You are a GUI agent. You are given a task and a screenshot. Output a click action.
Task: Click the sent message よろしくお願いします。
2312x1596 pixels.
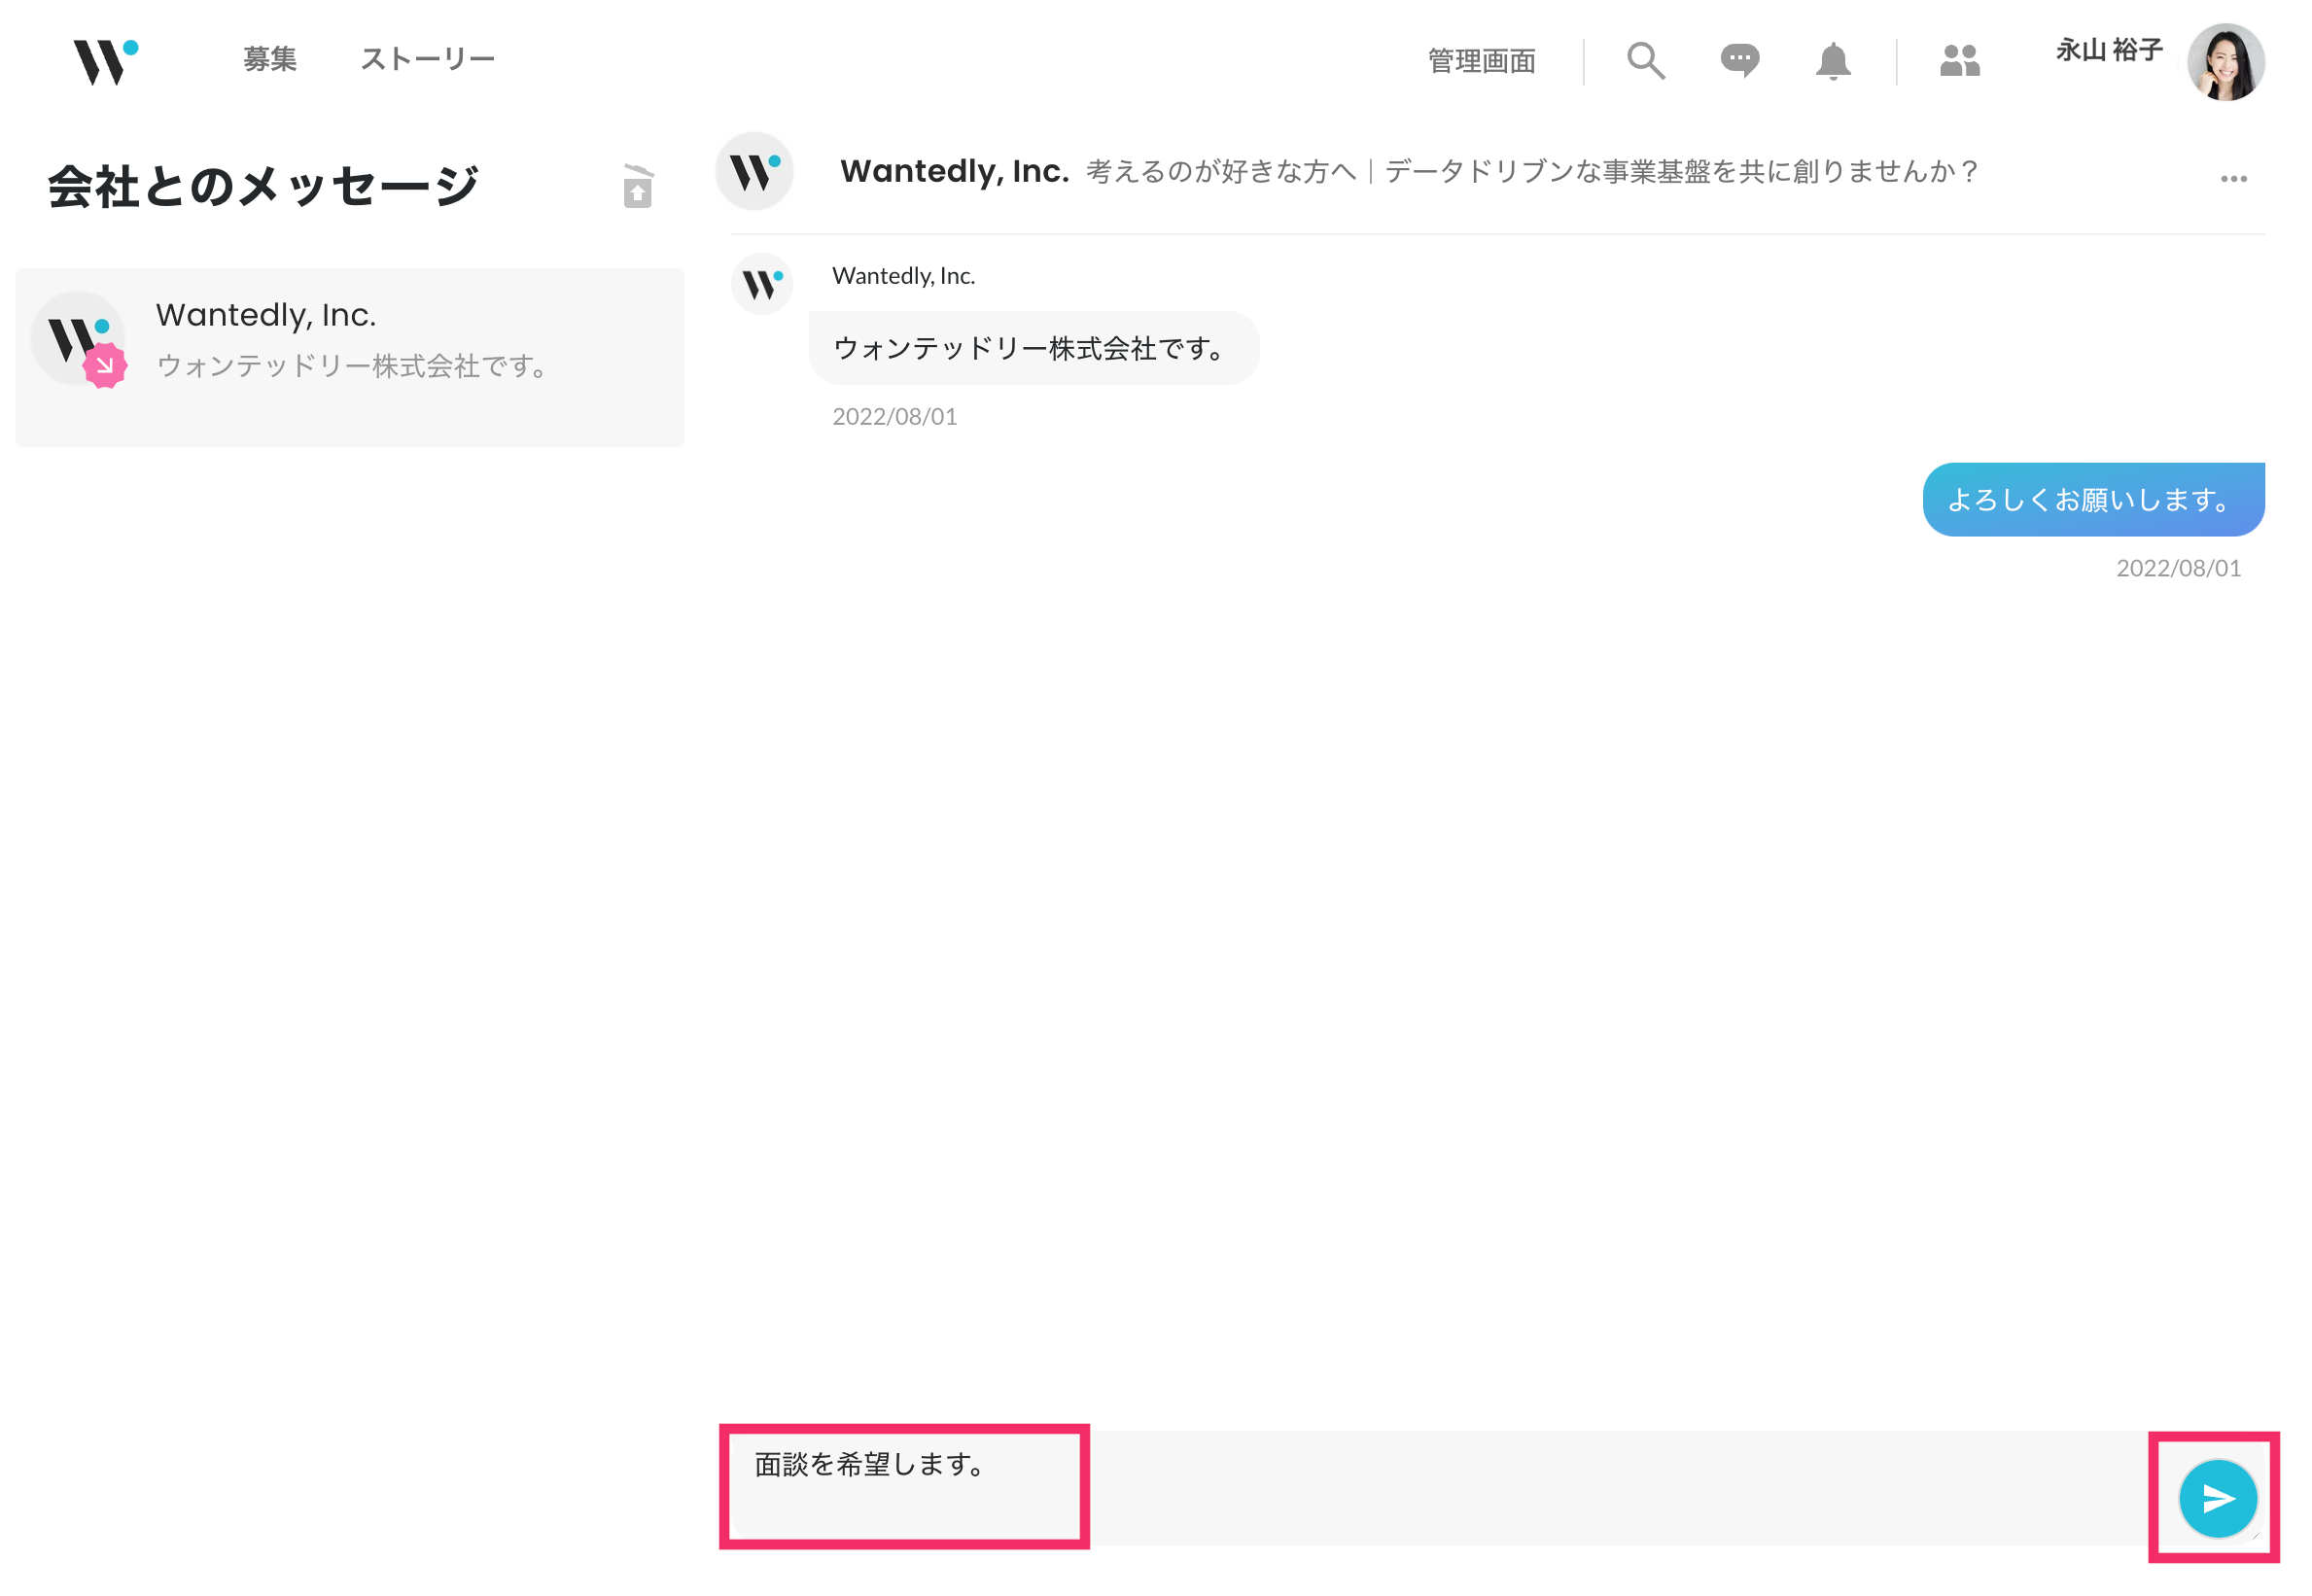[x=2093, y=499]
